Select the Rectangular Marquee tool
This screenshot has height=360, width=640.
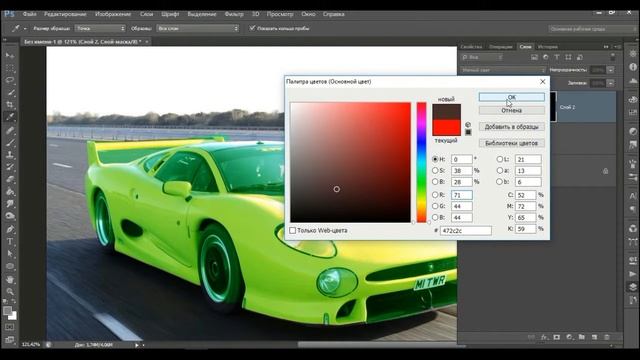coord(10,67)
